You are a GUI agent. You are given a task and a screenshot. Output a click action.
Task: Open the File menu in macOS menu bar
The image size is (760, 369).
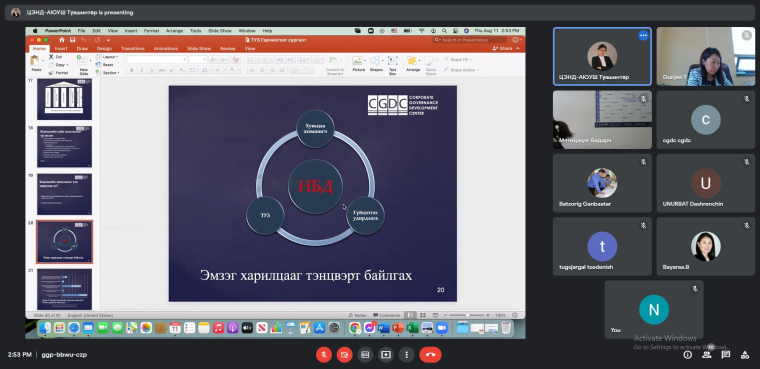tap(81, 31)
